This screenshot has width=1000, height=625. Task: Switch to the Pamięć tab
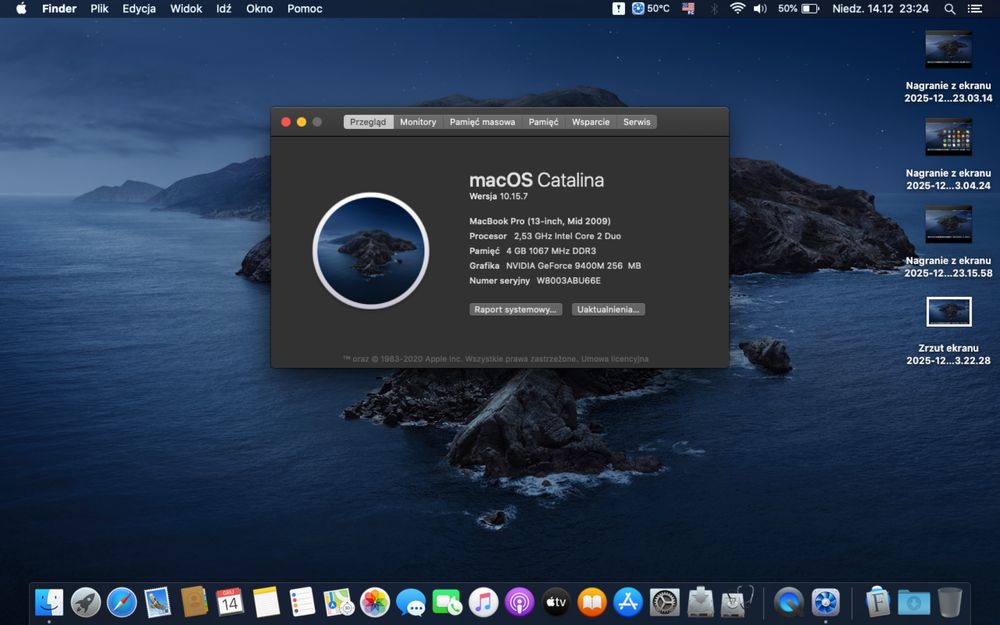pyautogui.click(x=543, y=122)
